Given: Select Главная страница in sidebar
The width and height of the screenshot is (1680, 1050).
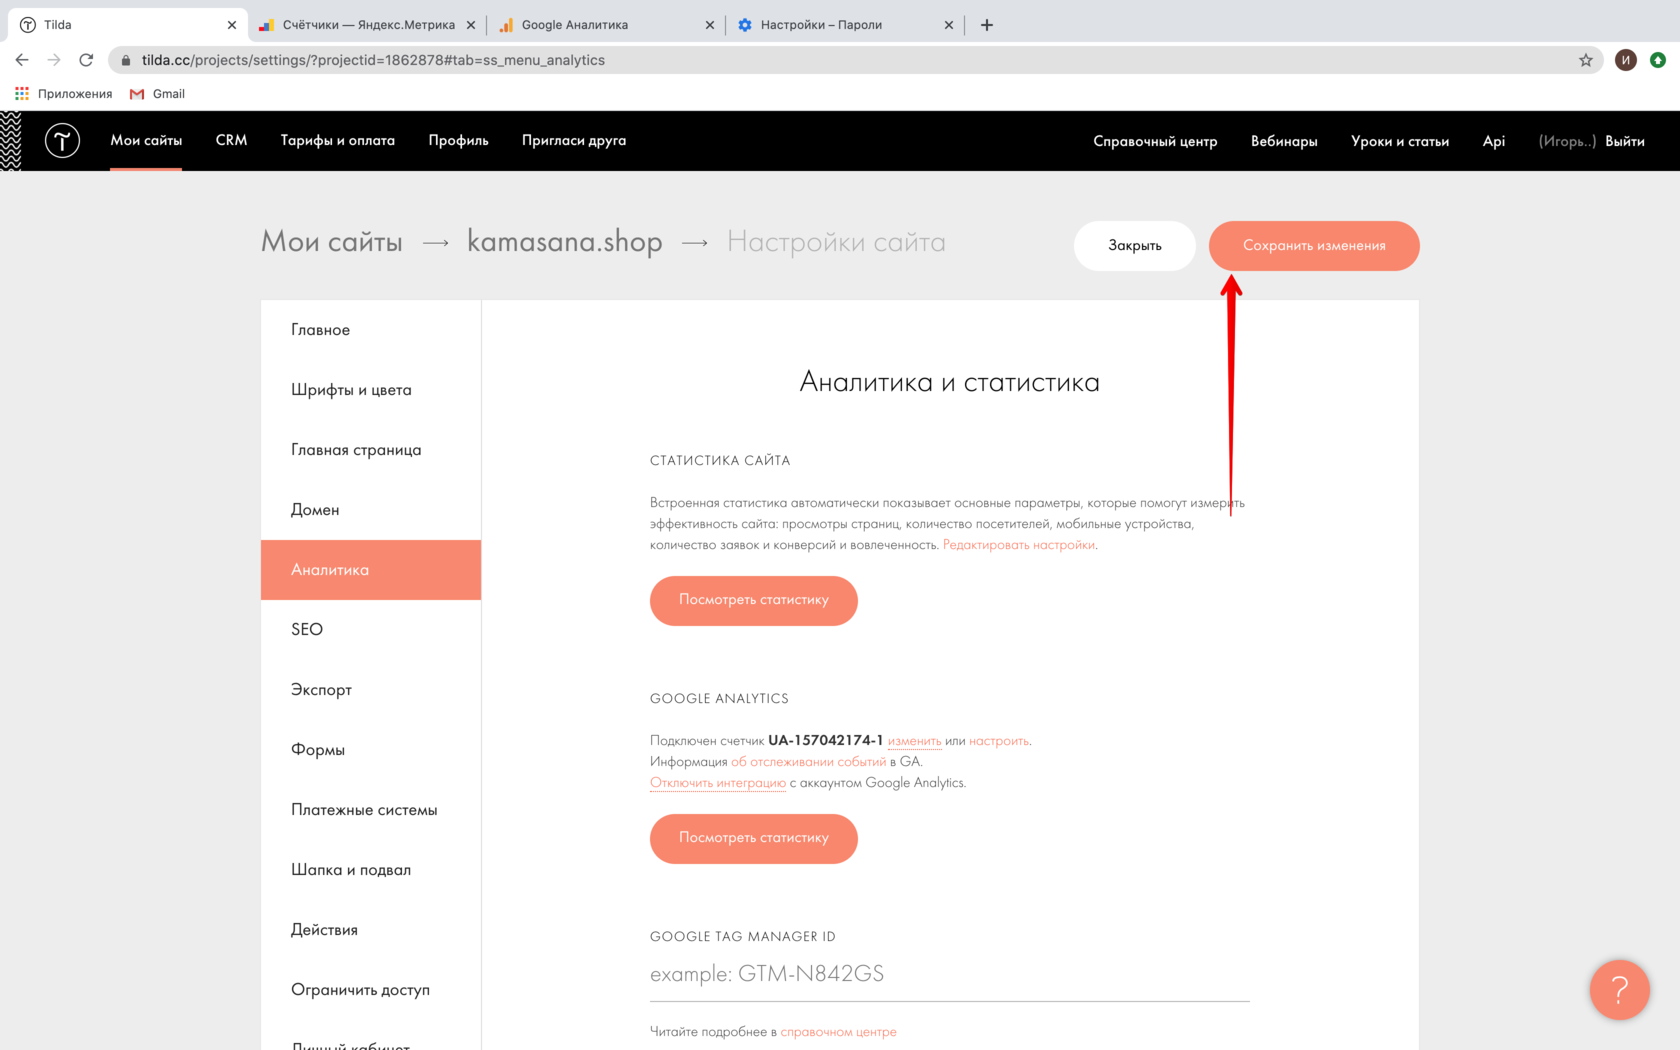Looking at the screenshot, I should pos(371,450).
